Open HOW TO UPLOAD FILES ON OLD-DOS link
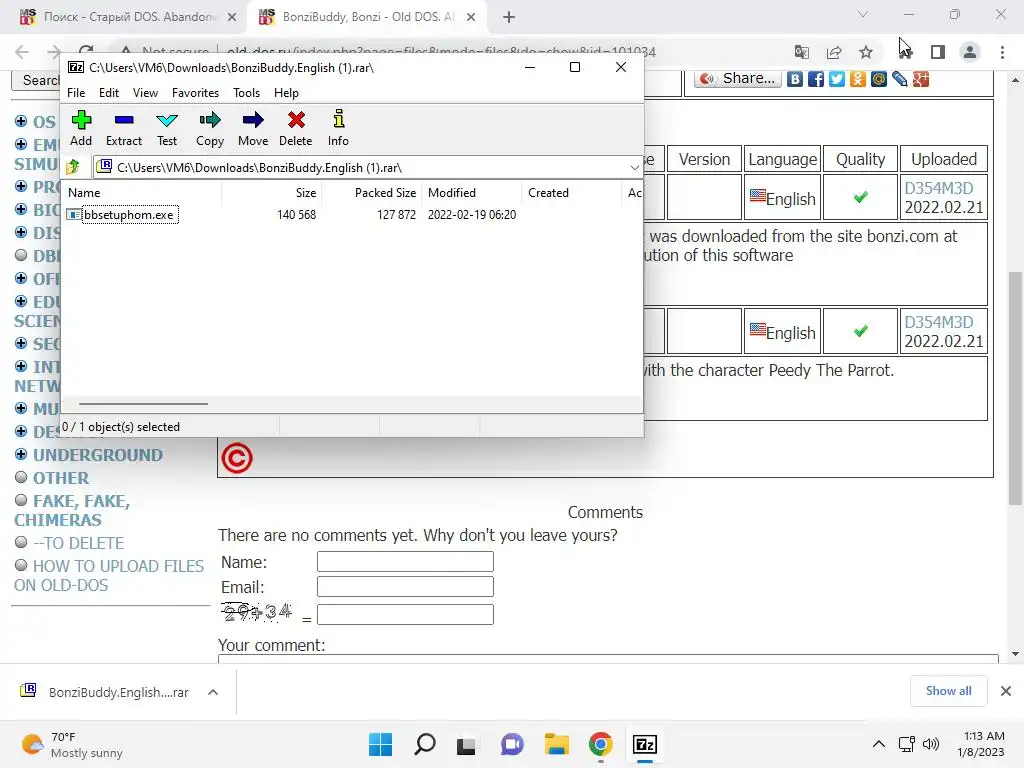The image size is (1024, 768). tap(109, 575)
